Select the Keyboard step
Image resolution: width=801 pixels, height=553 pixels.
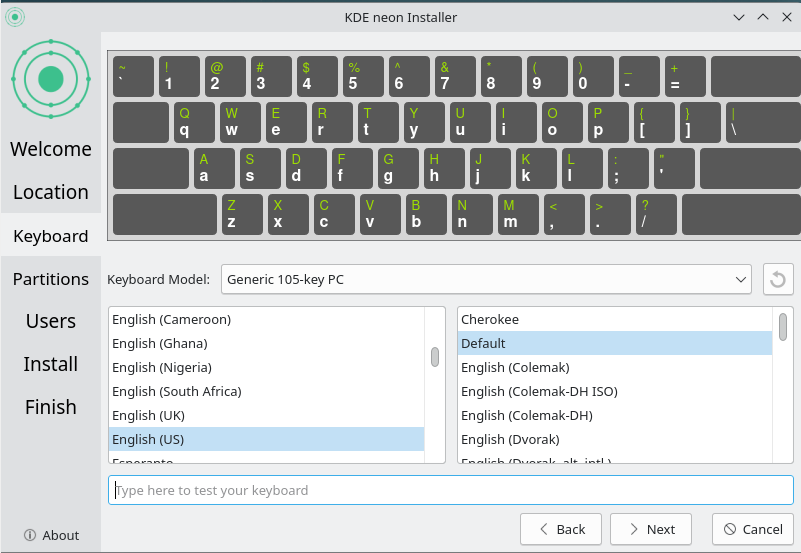pos(51,235)
